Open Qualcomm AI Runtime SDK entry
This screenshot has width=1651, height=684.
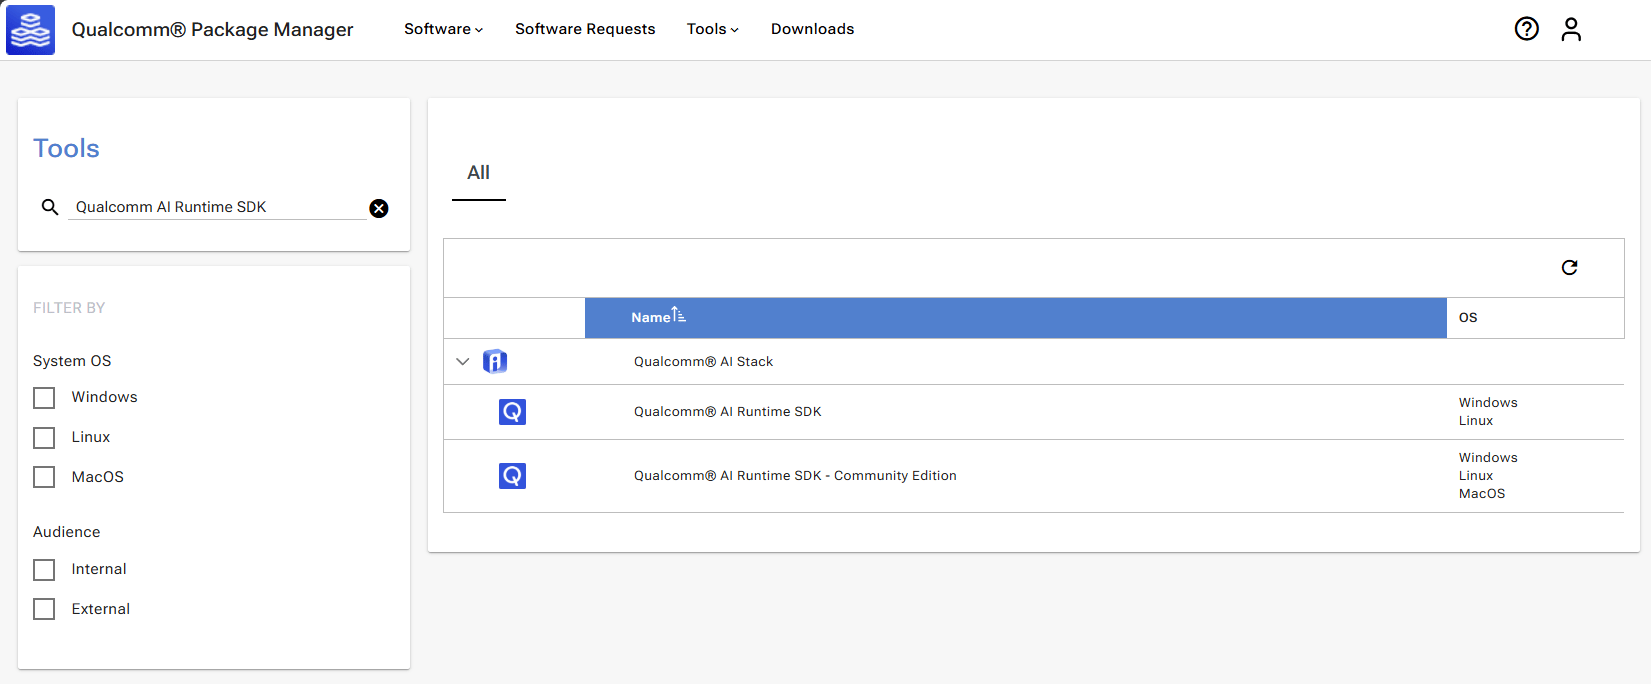[727, 412]
